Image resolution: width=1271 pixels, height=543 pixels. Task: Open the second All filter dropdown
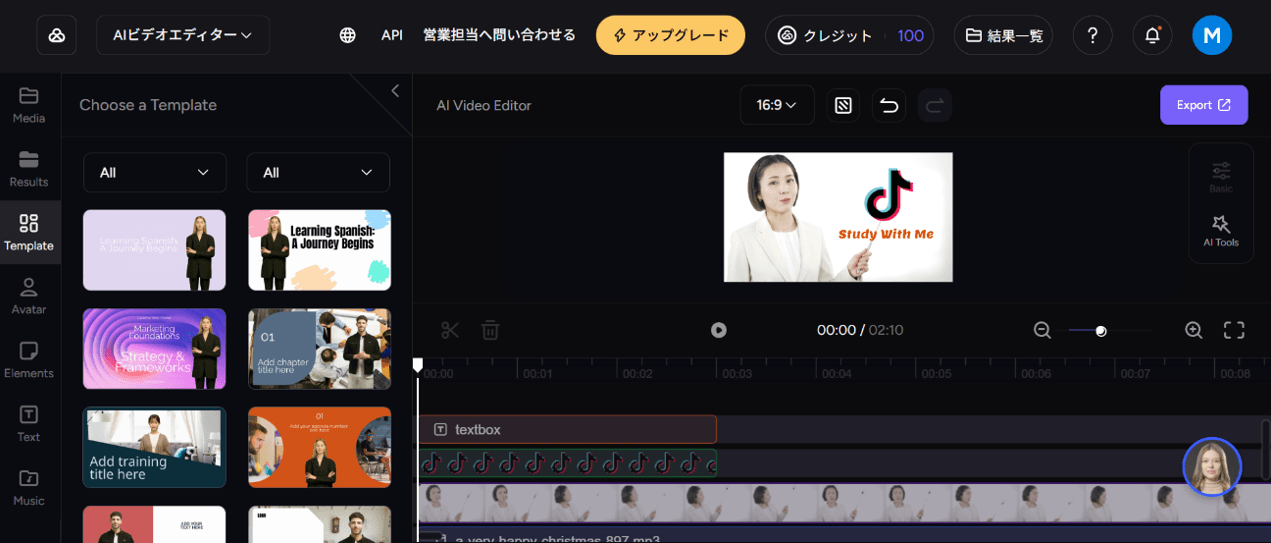[x=318, y=172]
